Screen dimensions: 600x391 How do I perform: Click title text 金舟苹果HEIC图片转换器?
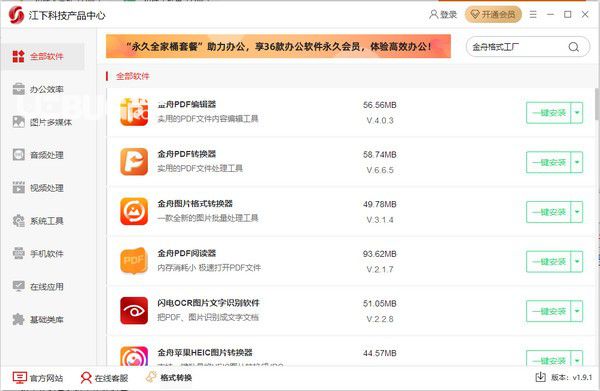(205, 352)
